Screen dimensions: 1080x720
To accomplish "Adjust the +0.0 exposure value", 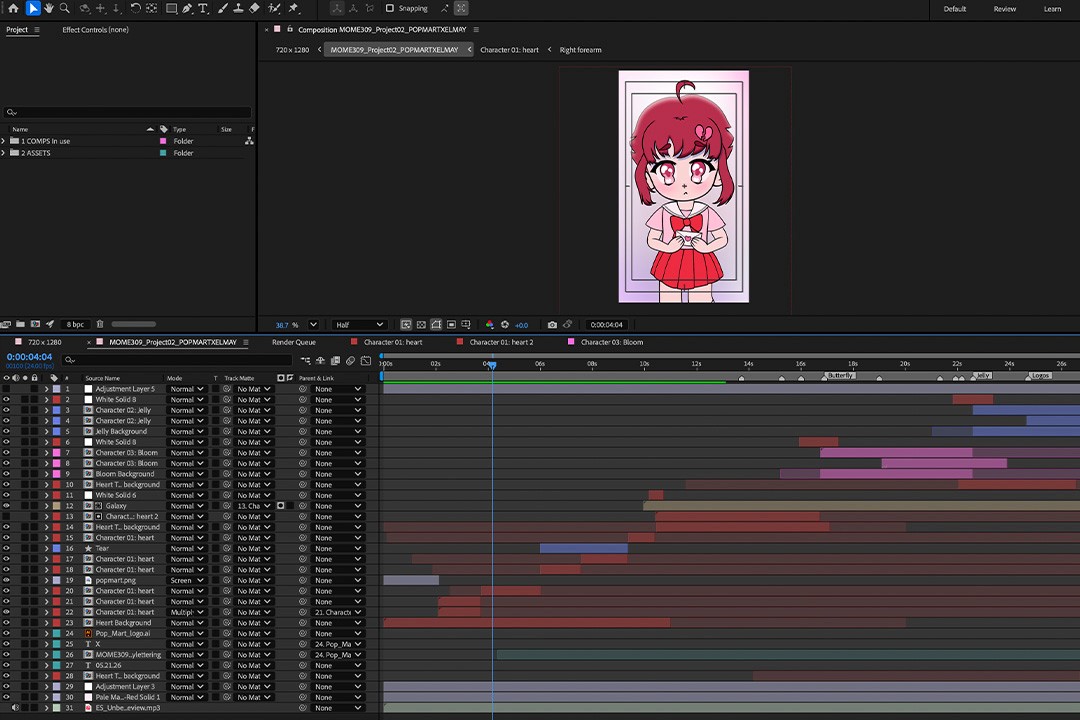I will point(521,325).
